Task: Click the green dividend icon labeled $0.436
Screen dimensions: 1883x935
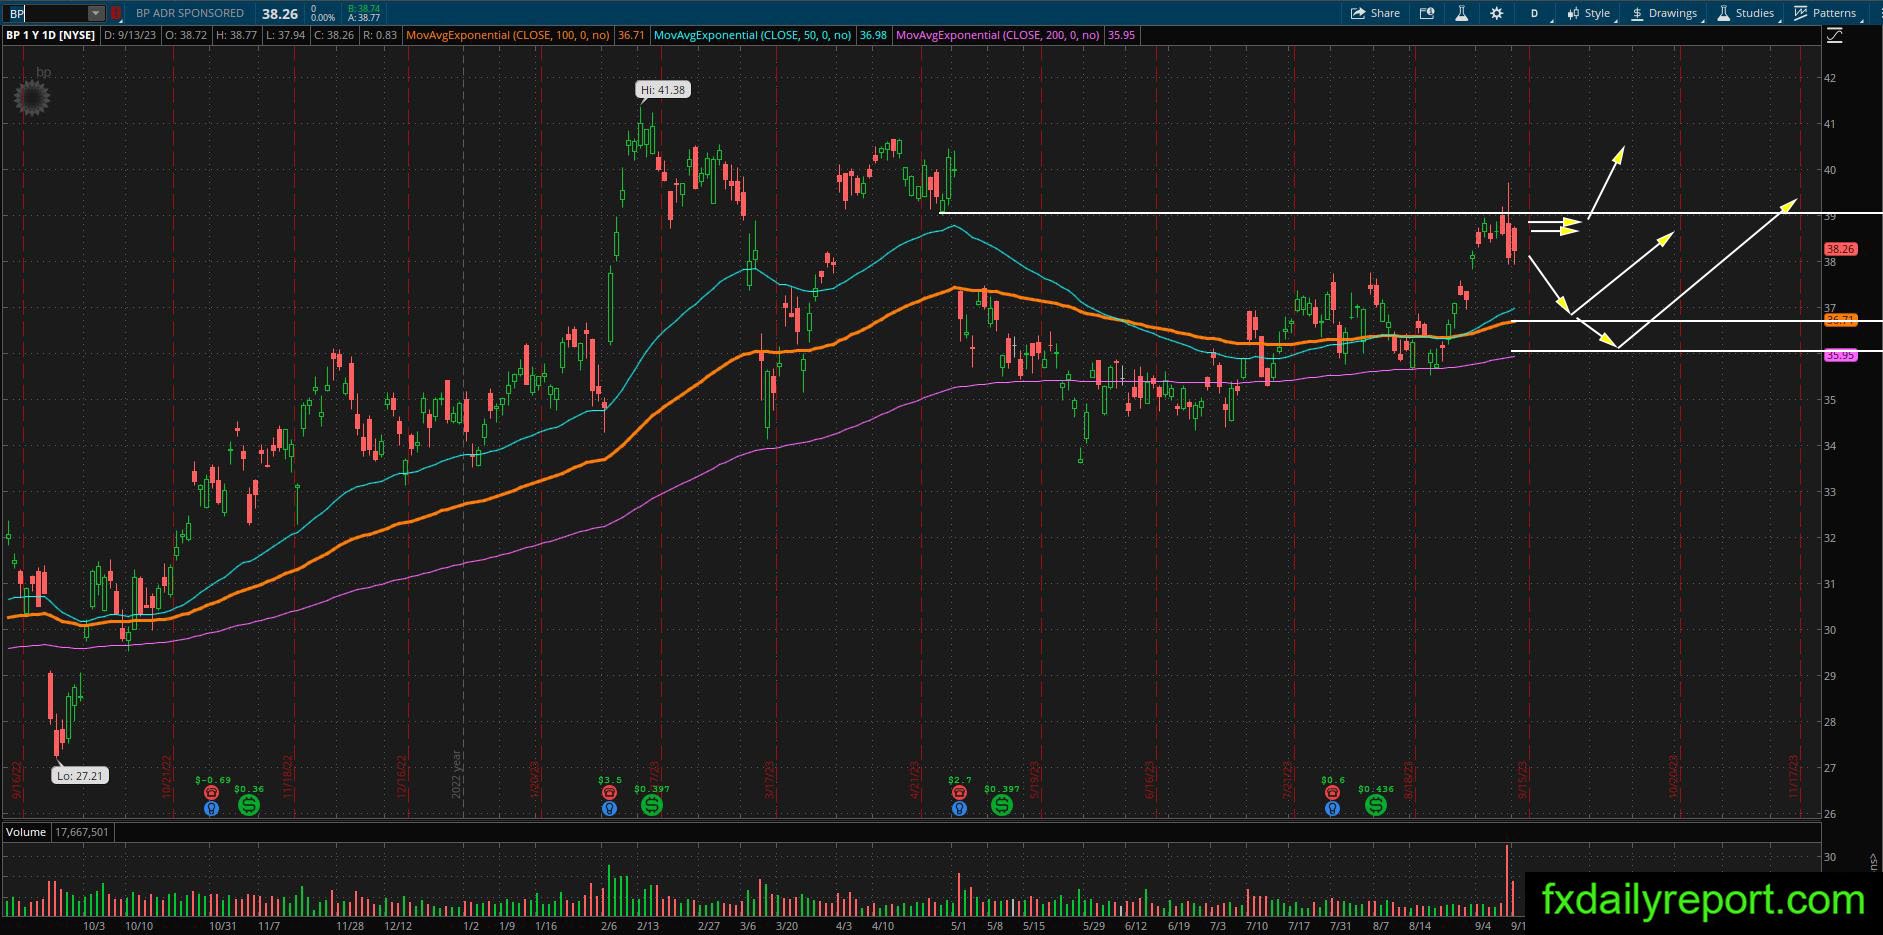Action: 1376,804
